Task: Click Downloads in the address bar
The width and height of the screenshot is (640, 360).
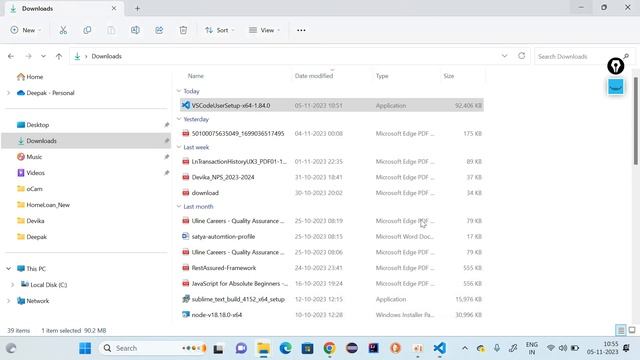Action: coord(107,56)
